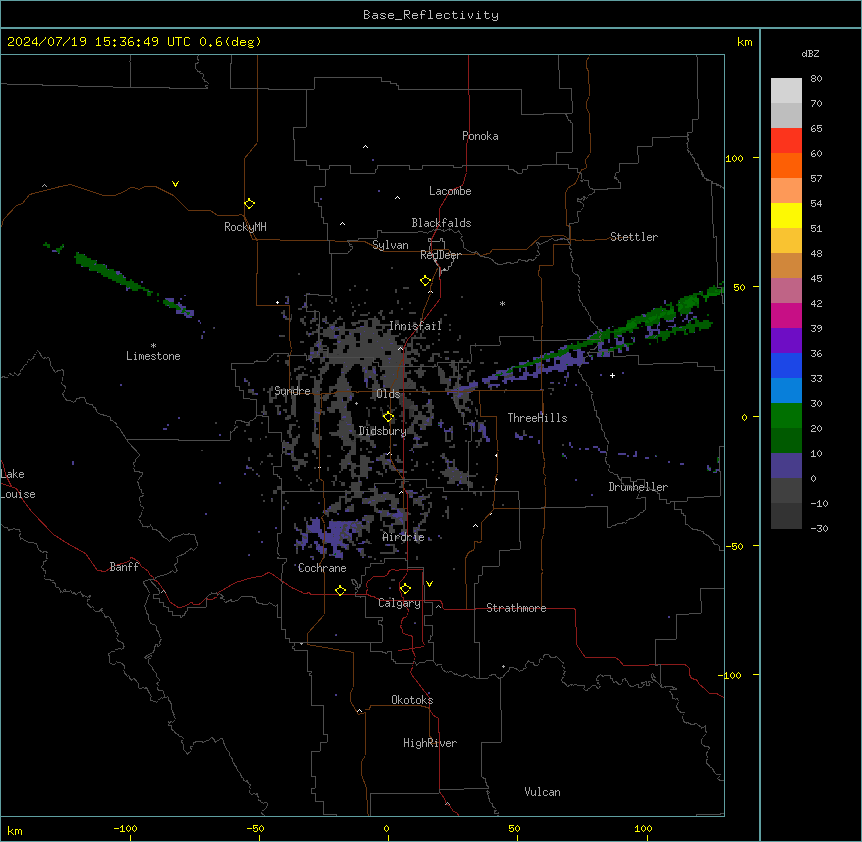Click the Blackfalds city label
The height and width of the screenshot is (842, 862).
click(x=441, y=223)
